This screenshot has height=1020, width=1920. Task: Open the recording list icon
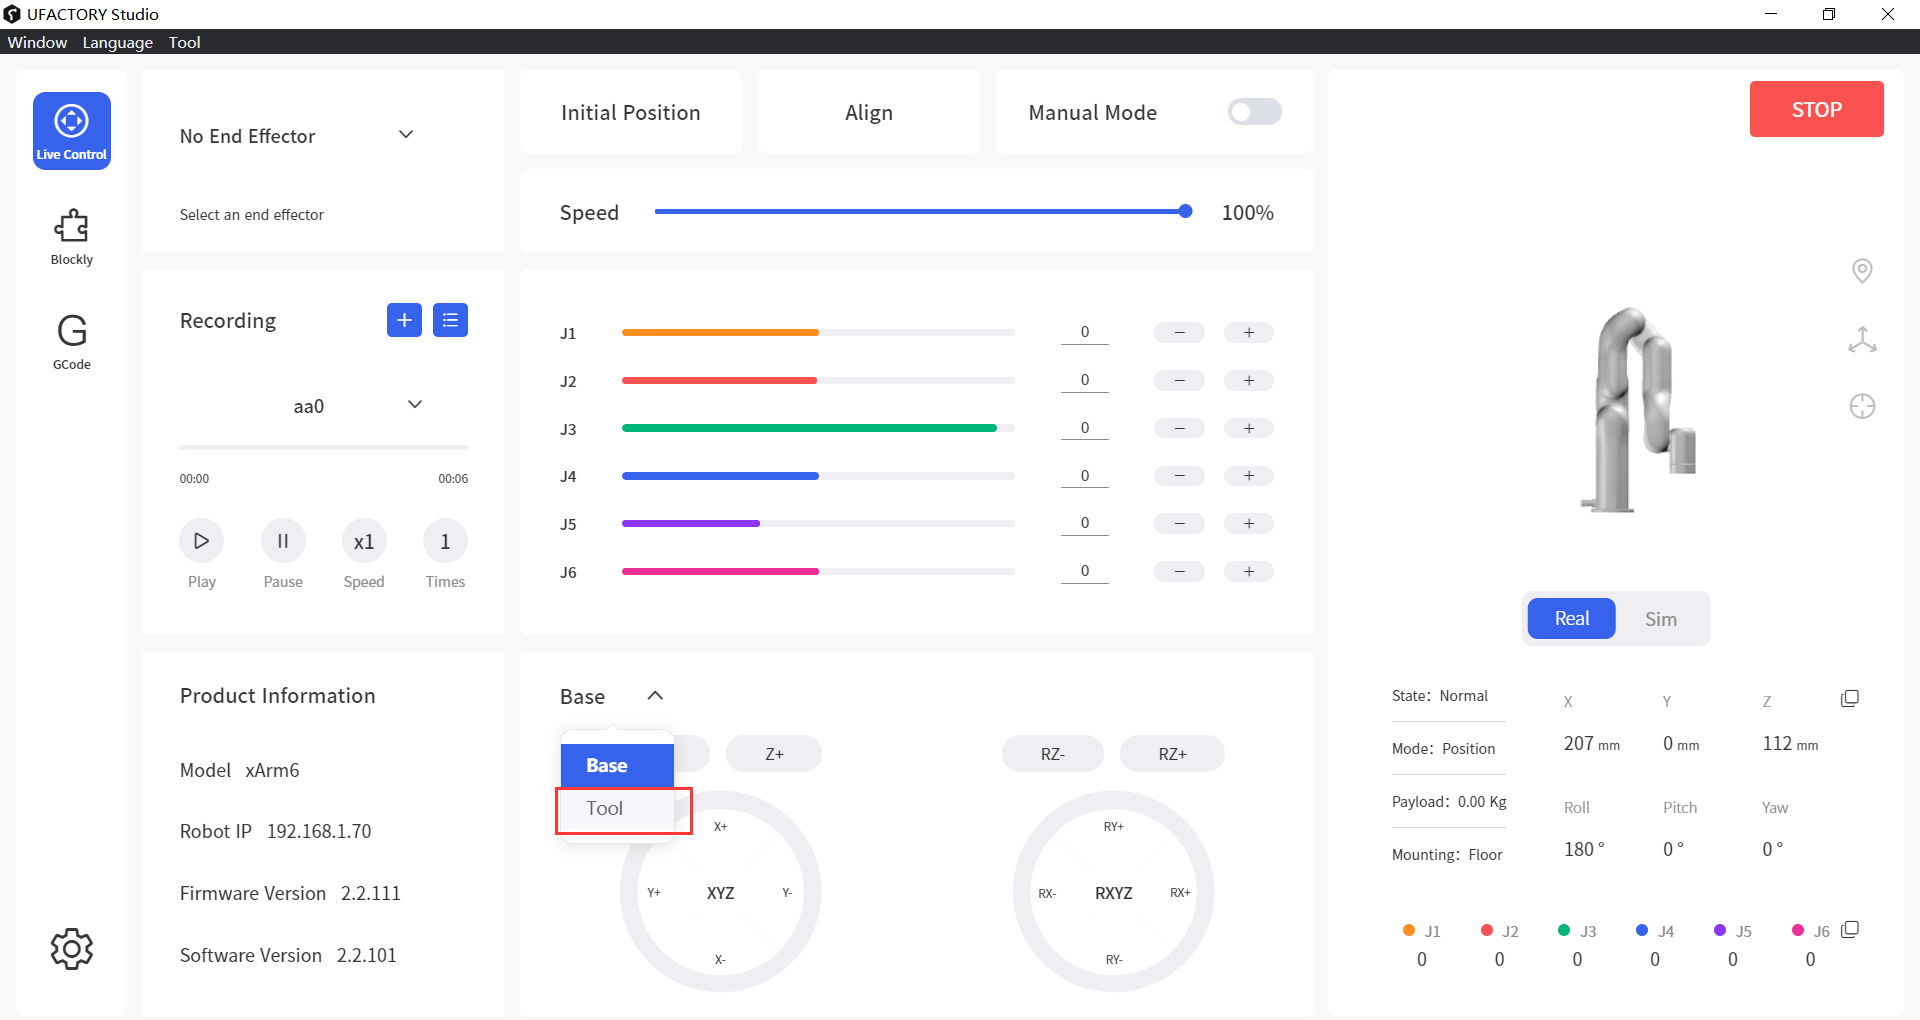pyautogui.click(x=450, y=320)
